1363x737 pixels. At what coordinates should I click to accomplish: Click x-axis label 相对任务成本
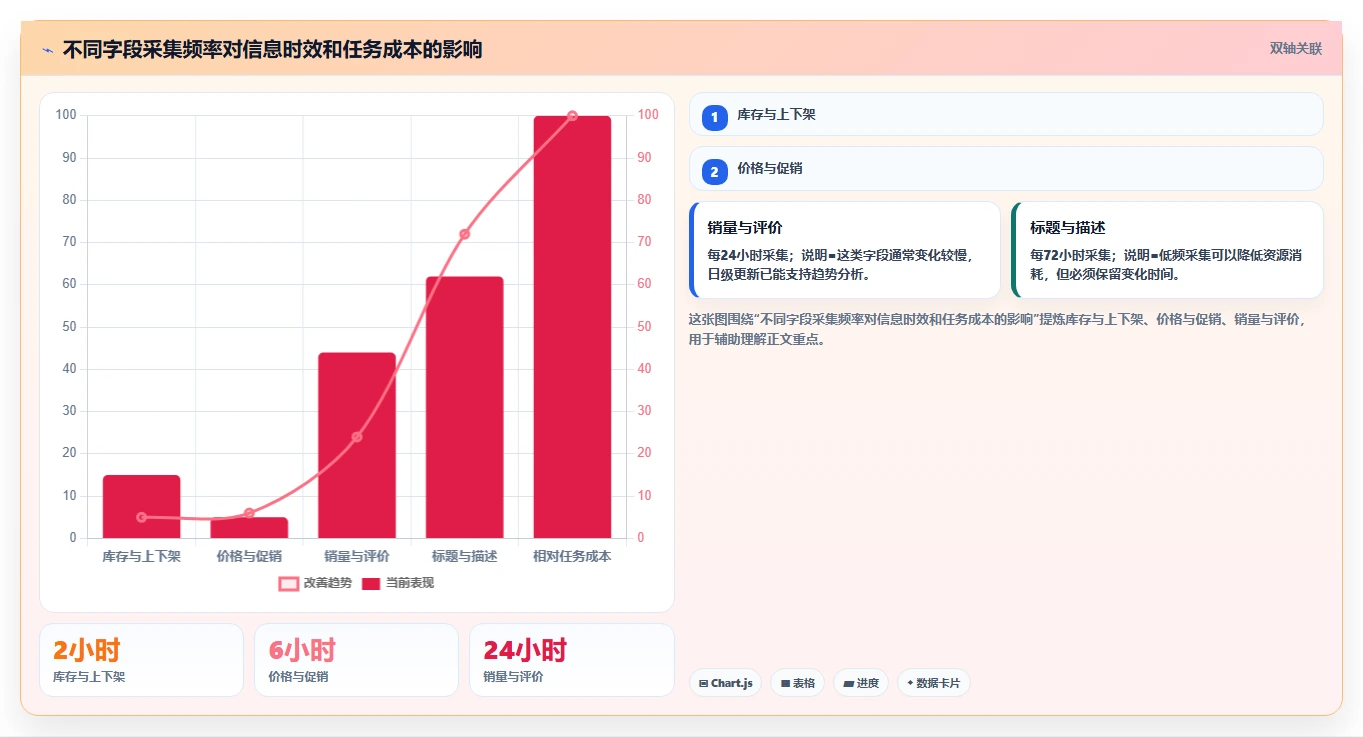coord(572,556)
